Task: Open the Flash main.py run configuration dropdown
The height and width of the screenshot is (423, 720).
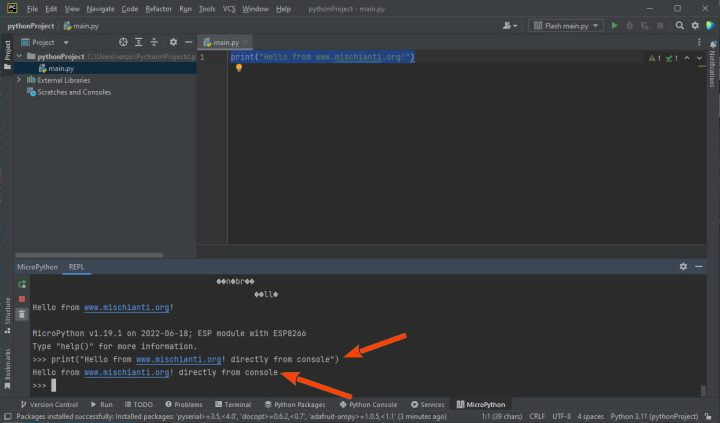Action: tap(566, 25)
